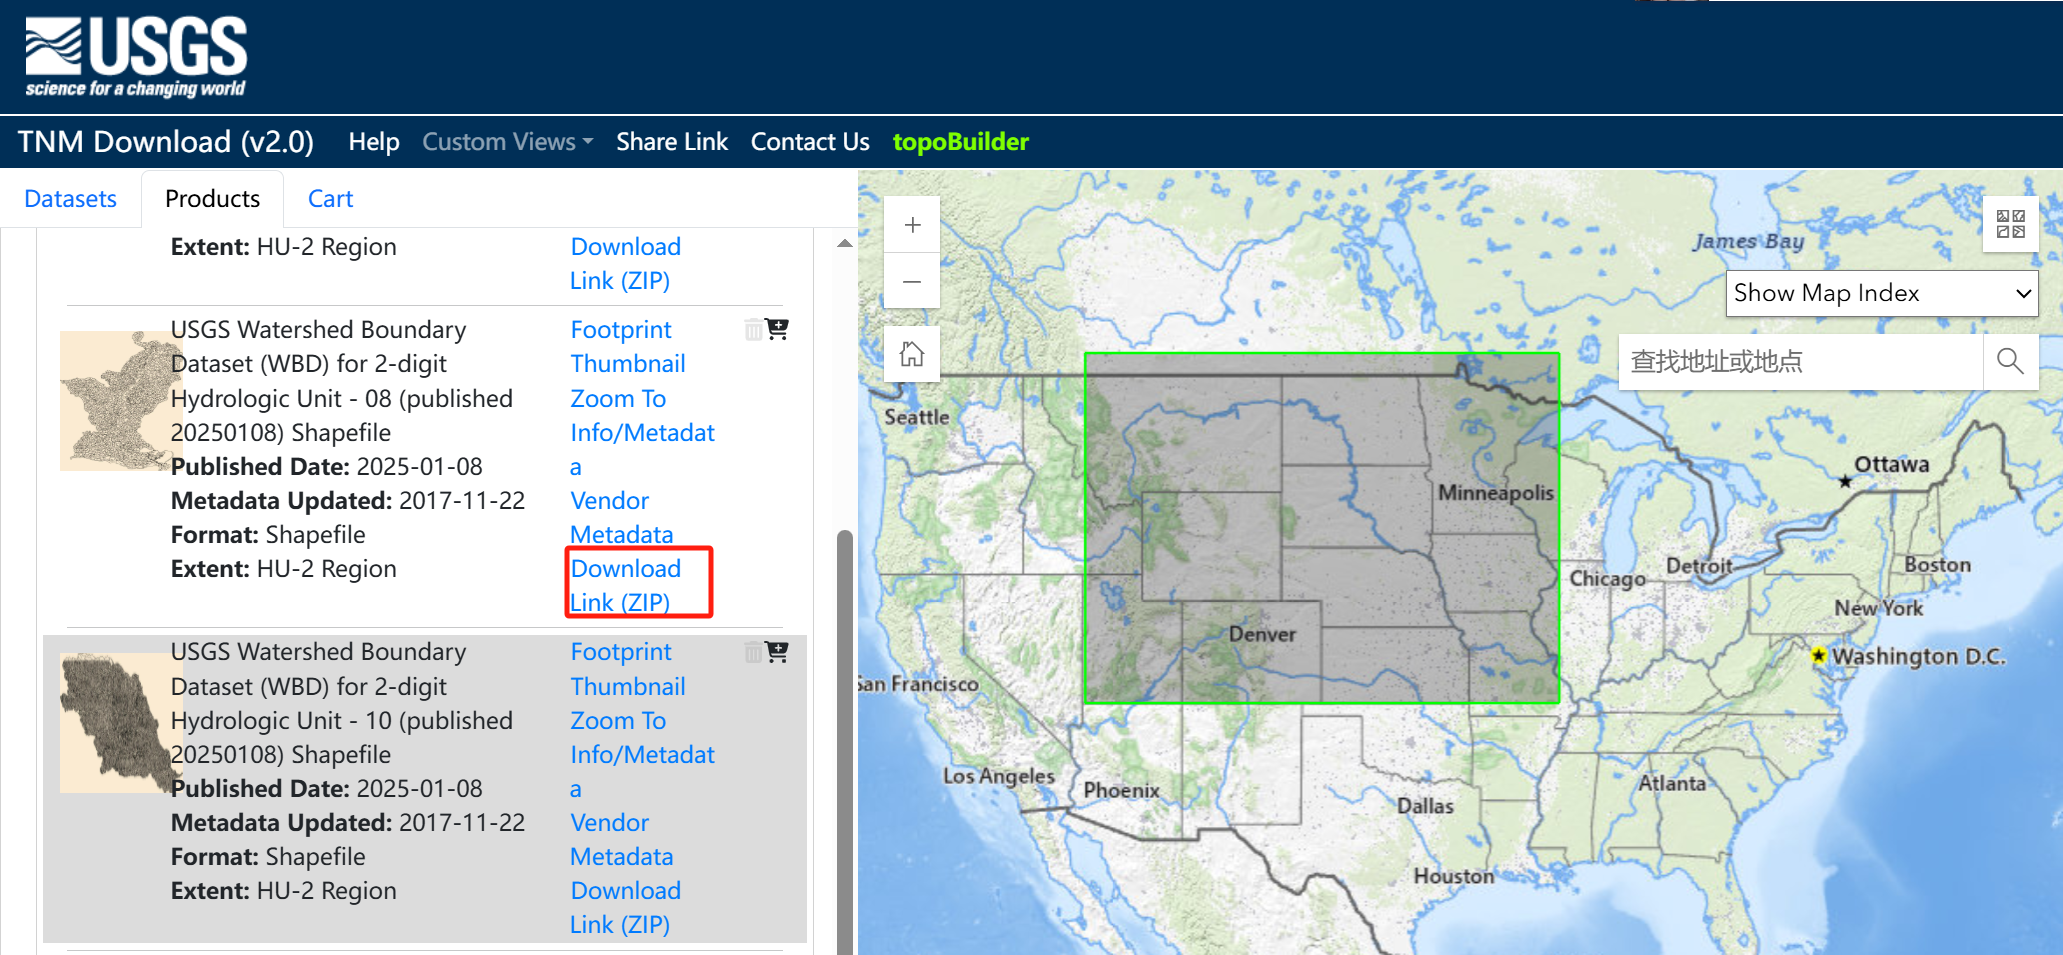Screen dimensions: 2063x955
Task: Focus the map address search field
Action: (x=1800, y=361)
